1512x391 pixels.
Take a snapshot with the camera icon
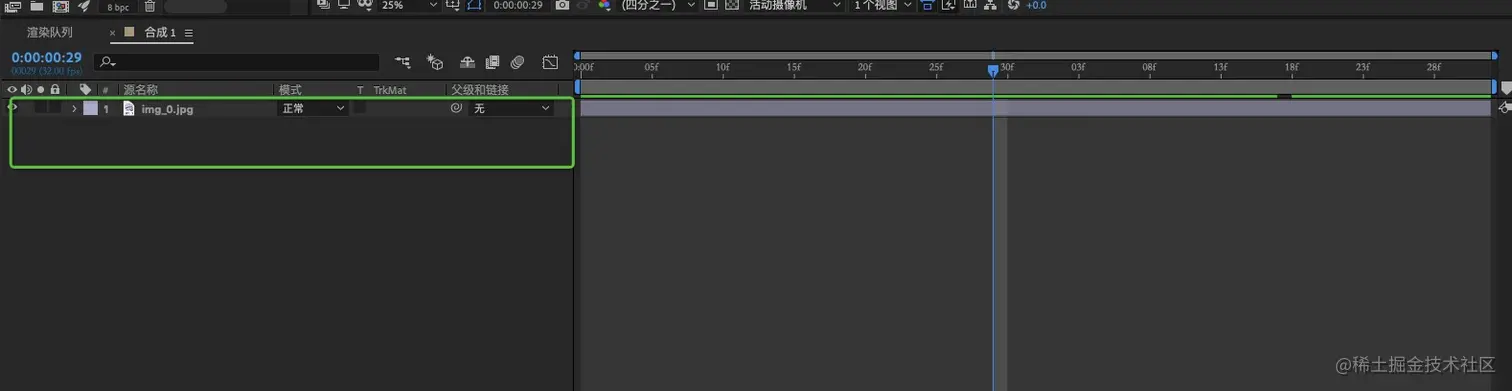(562, 5)
